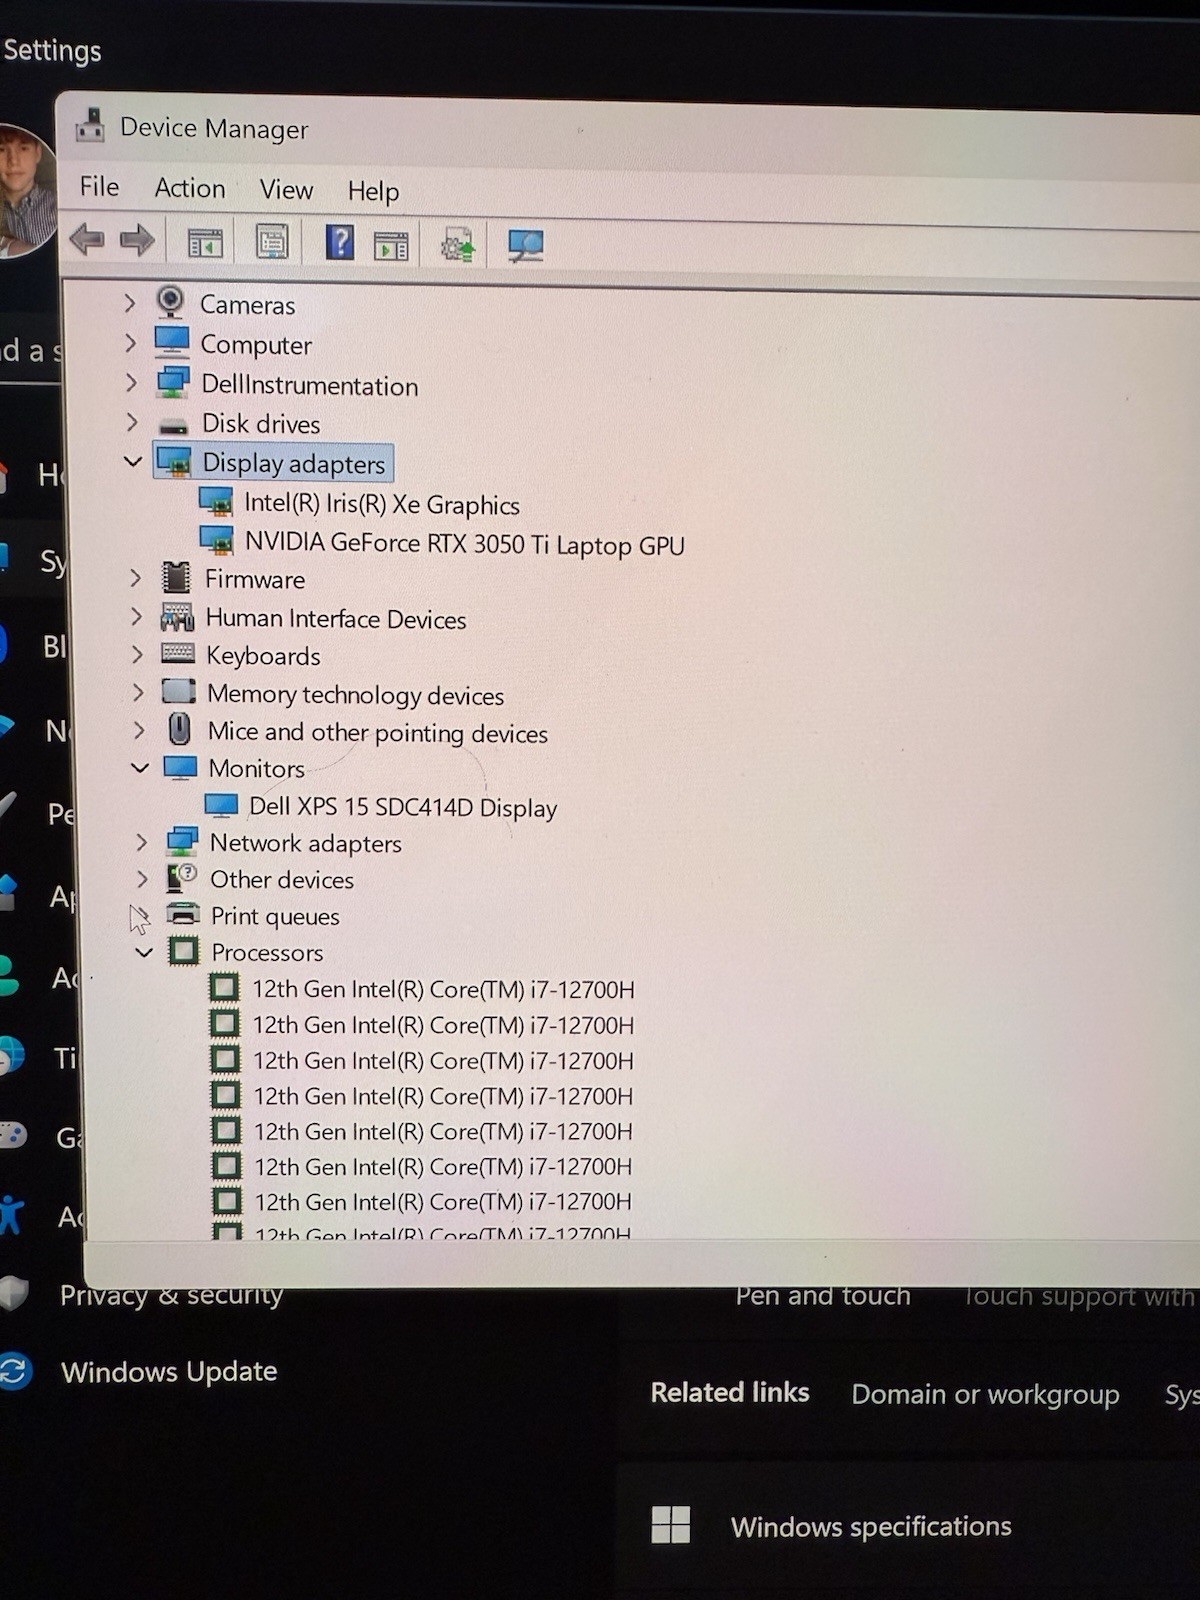Screen dimensions: 1200x1600
Task: Click the Mice and other pointing devices icon
Action: click(179, 729)
